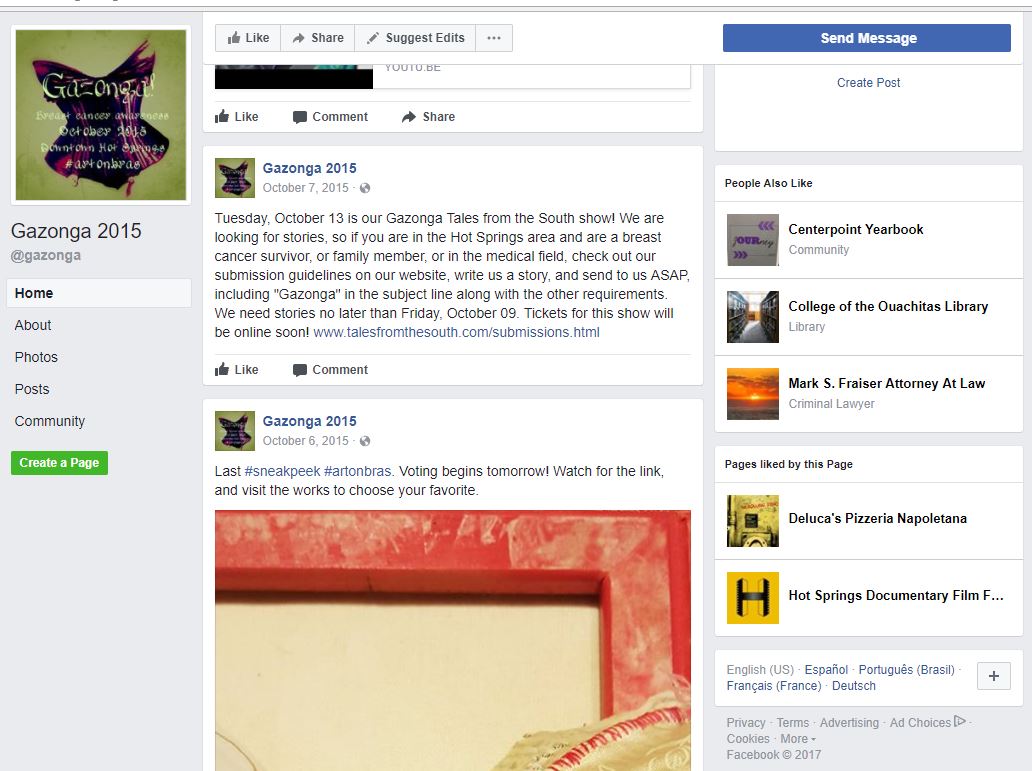This screenshot has height=771, width=1032.
Task: Click the Suggest Edits pencil button
Action: click(415, 38)
